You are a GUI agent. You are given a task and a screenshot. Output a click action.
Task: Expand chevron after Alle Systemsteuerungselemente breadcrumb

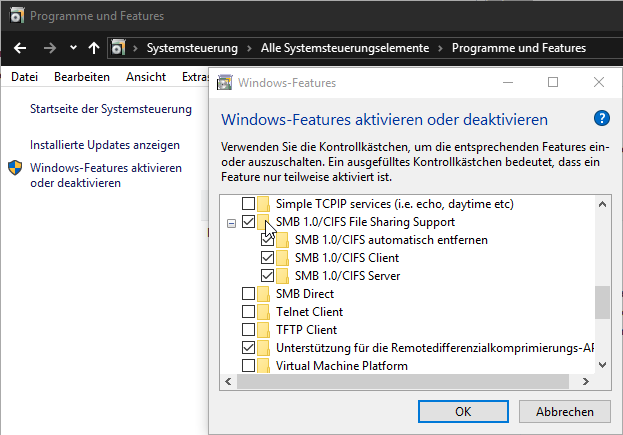click(x=441, y=48)
